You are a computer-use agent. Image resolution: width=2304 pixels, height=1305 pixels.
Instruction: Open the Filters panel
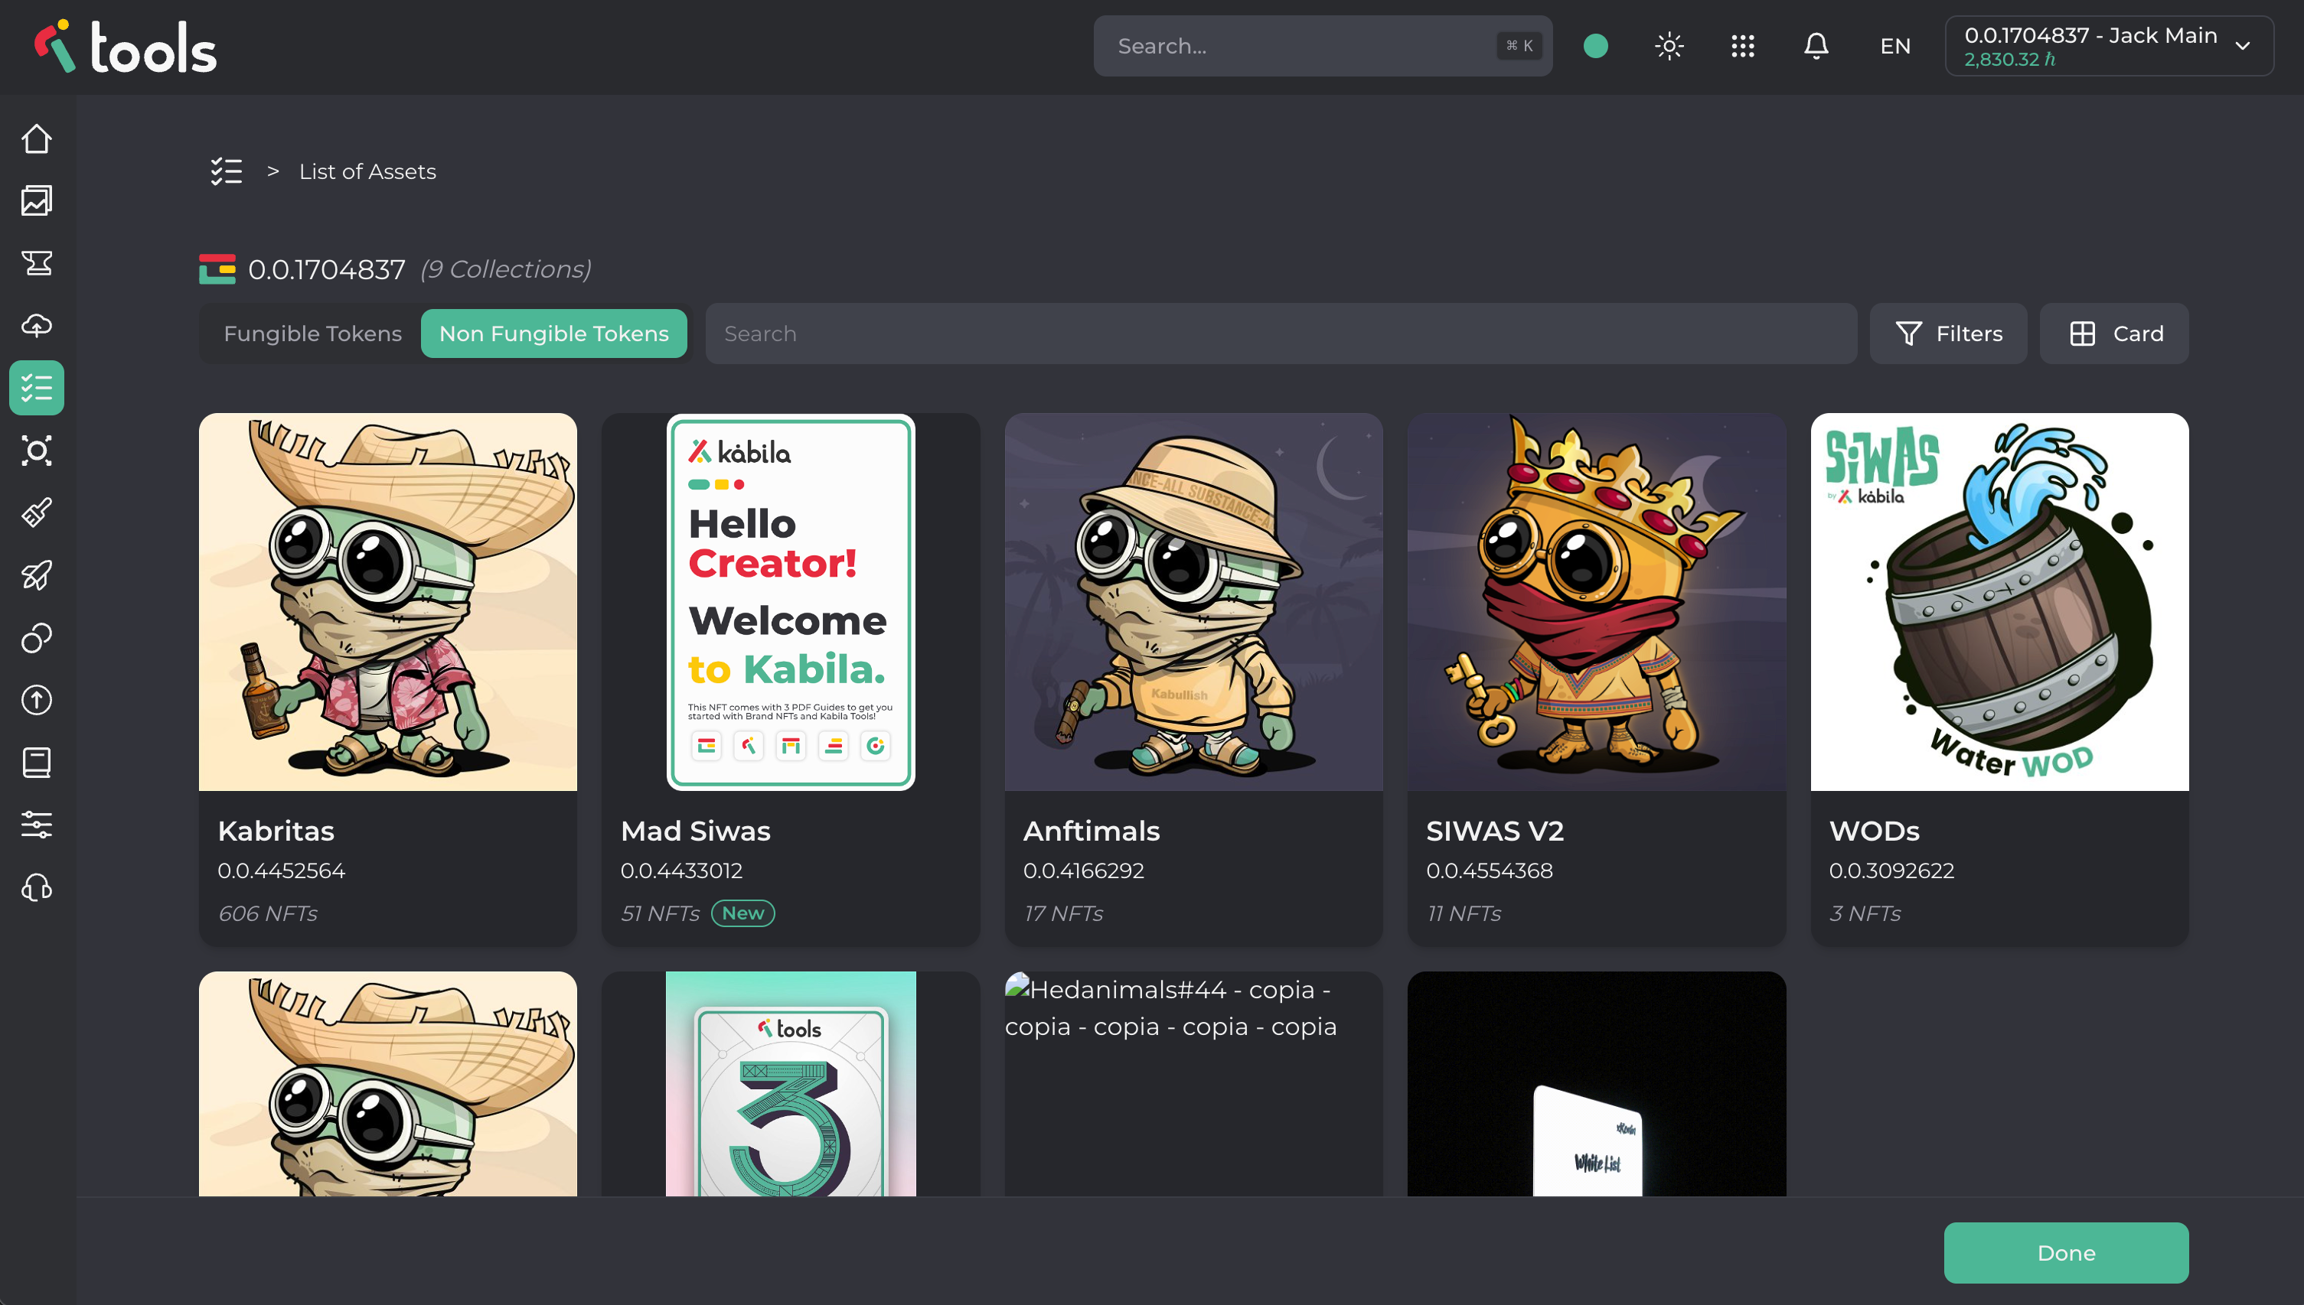point(1948,334)
